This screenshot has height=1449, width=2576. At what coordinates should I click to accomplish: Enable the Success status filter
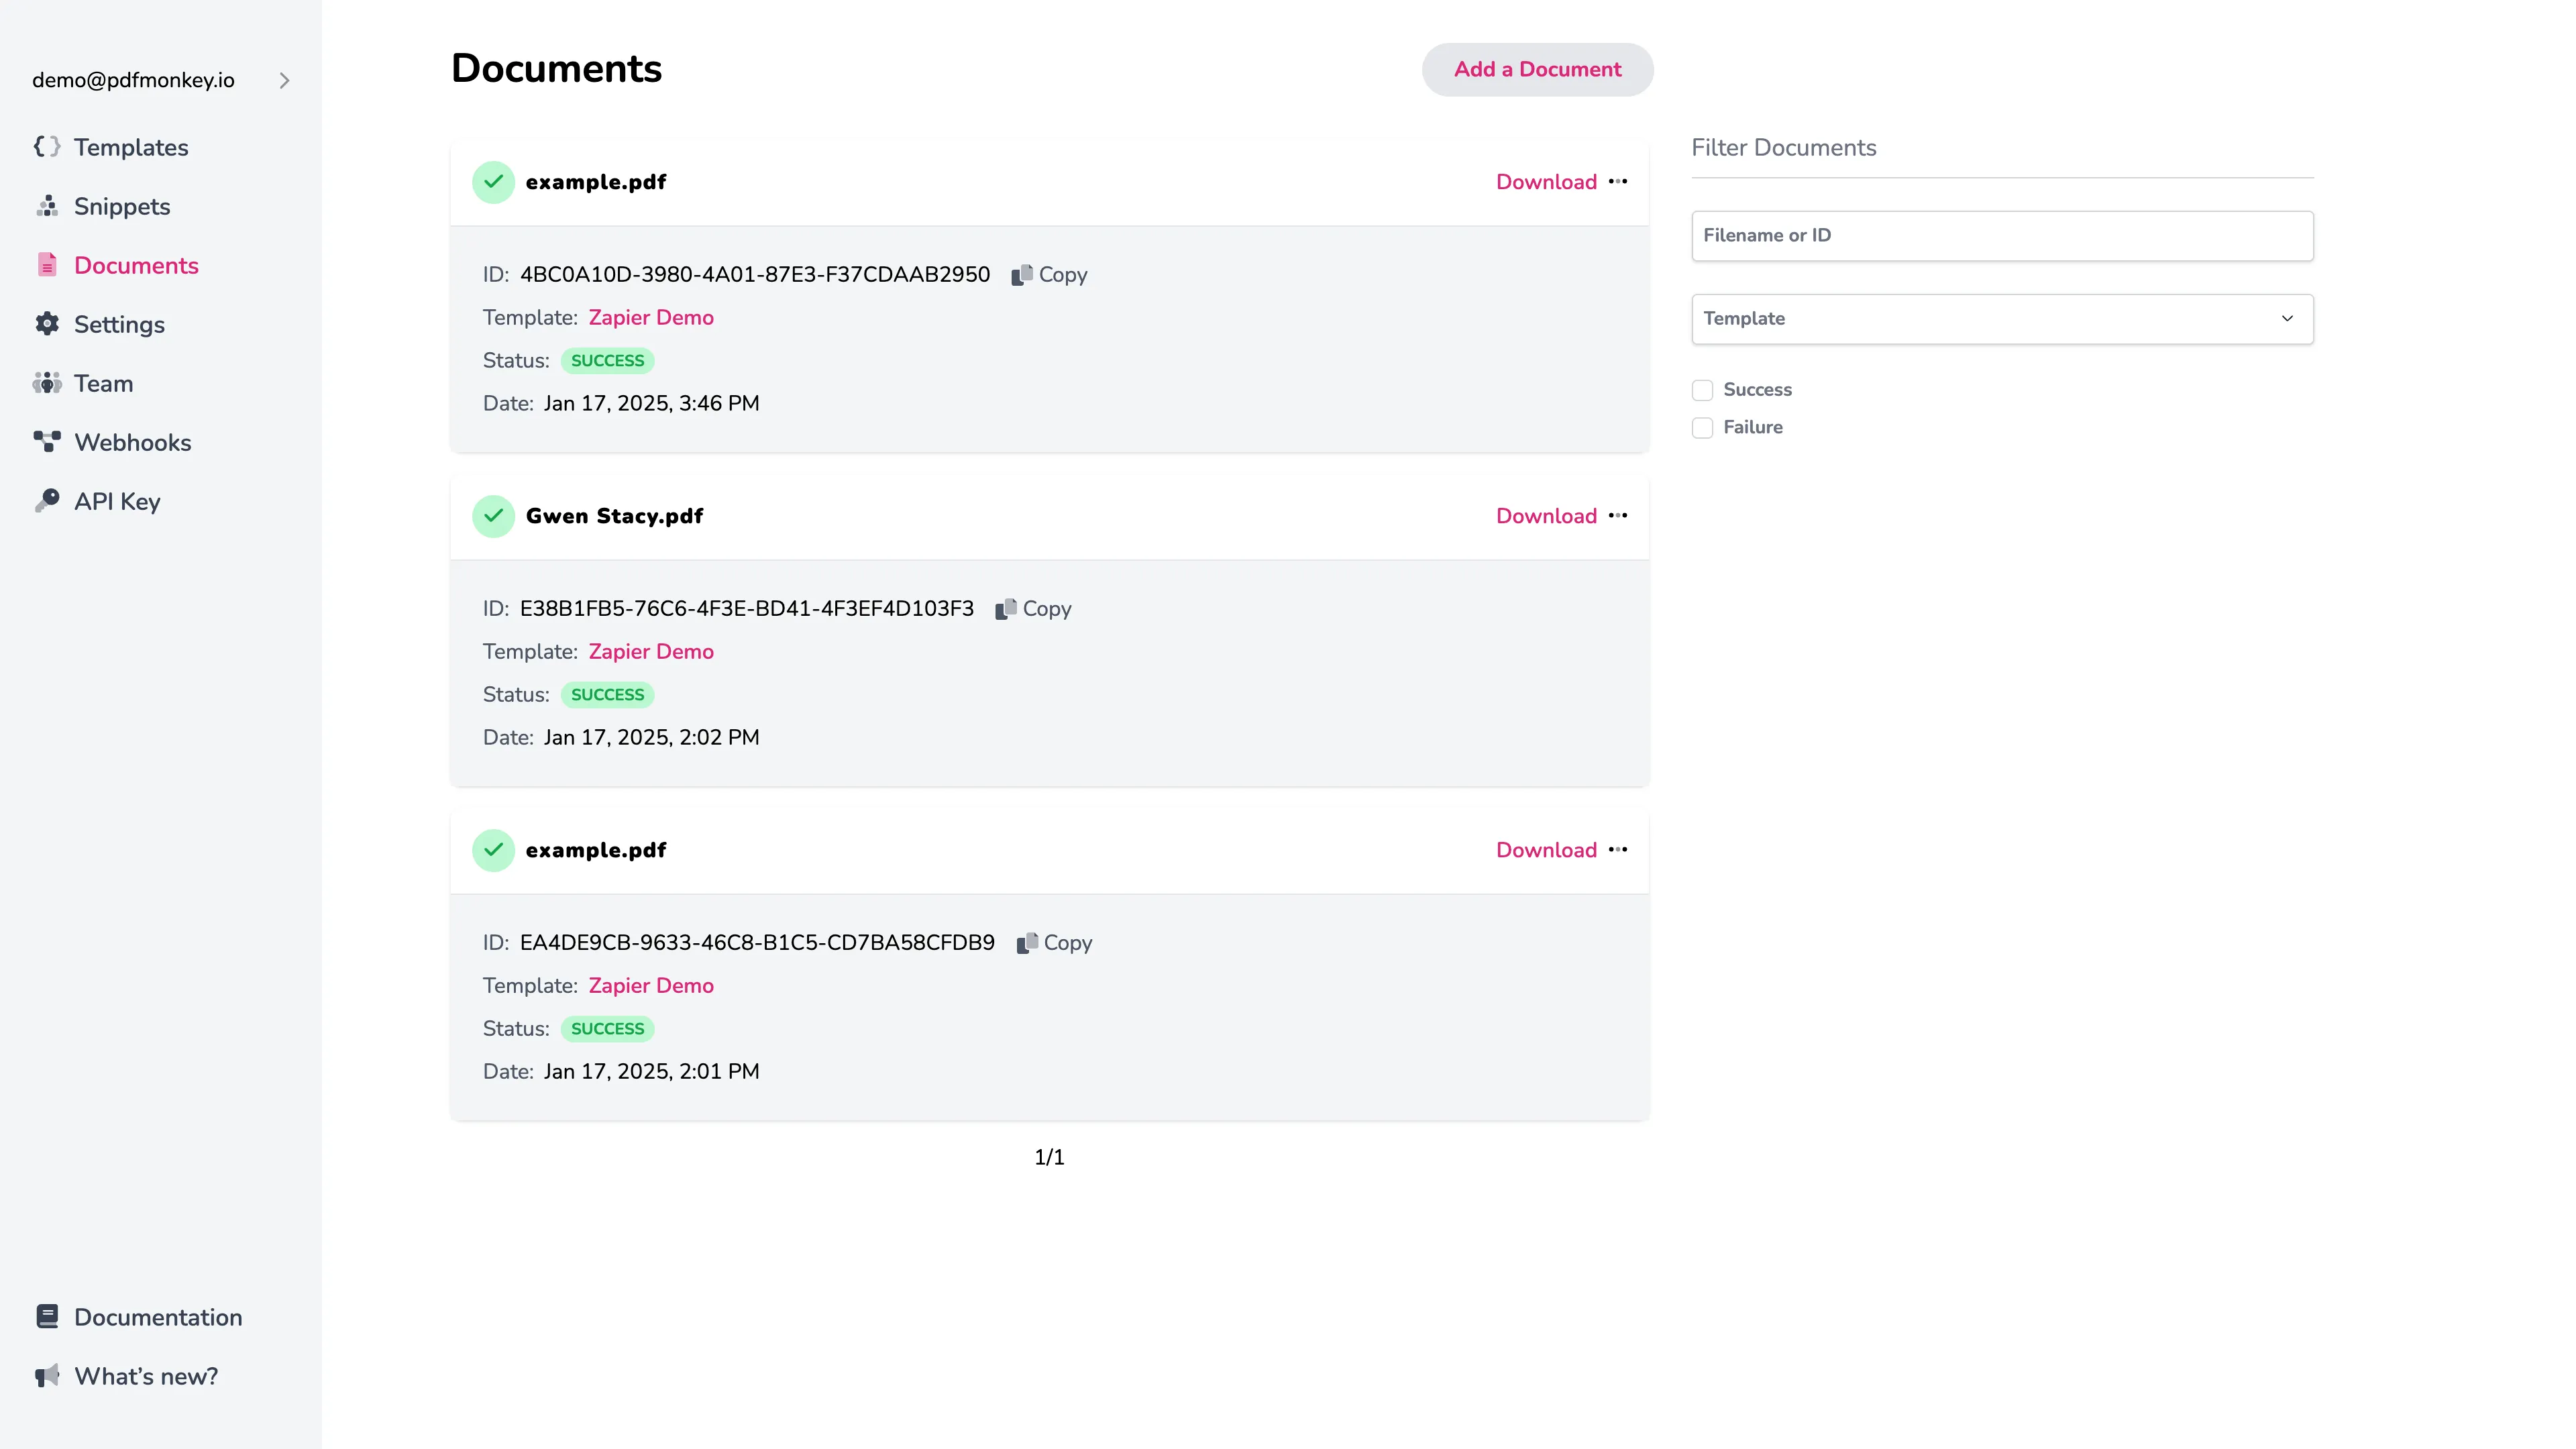coord(1702,389)
